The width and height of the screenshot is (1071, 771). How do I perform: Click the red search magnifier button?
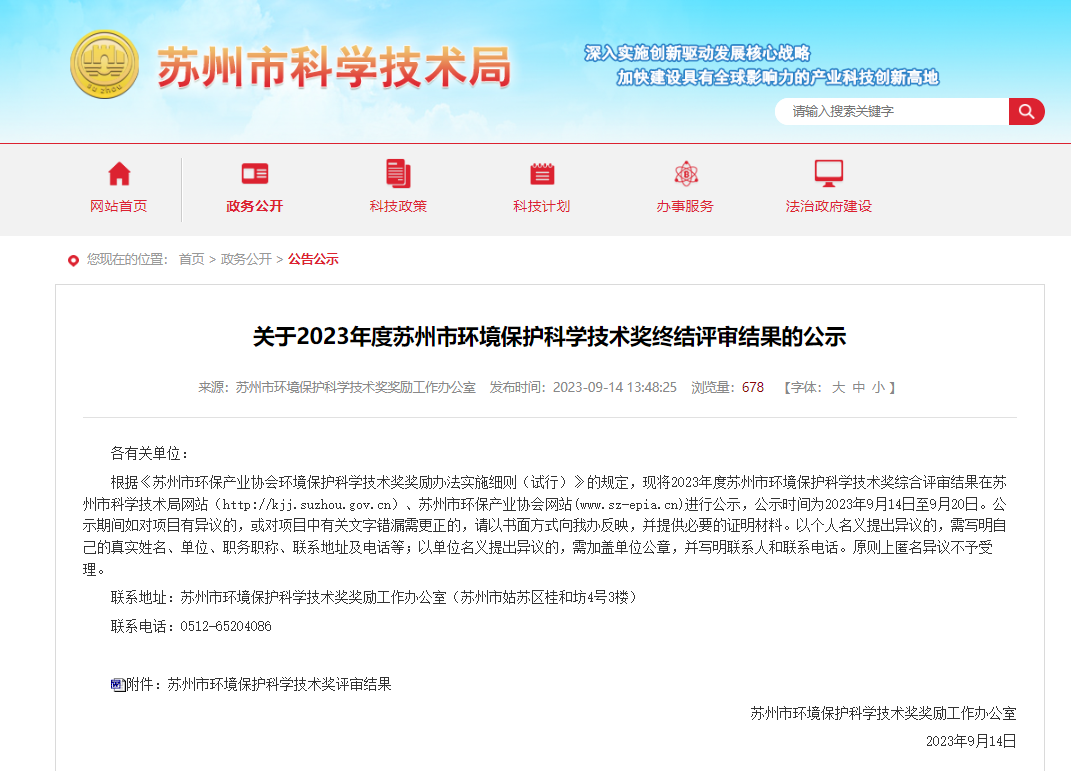click(x=1026, y=111)
